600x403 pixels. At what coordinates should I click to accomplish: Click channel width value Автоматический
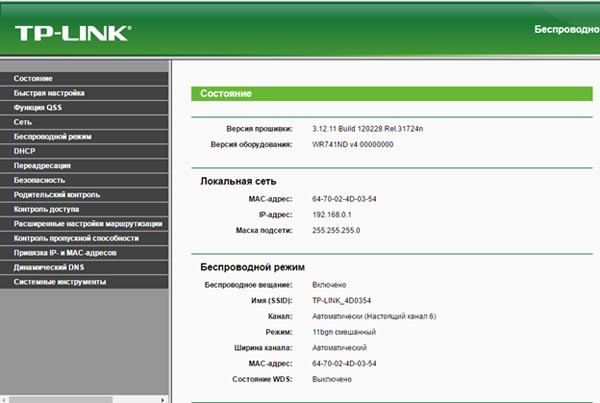point(339,348)
